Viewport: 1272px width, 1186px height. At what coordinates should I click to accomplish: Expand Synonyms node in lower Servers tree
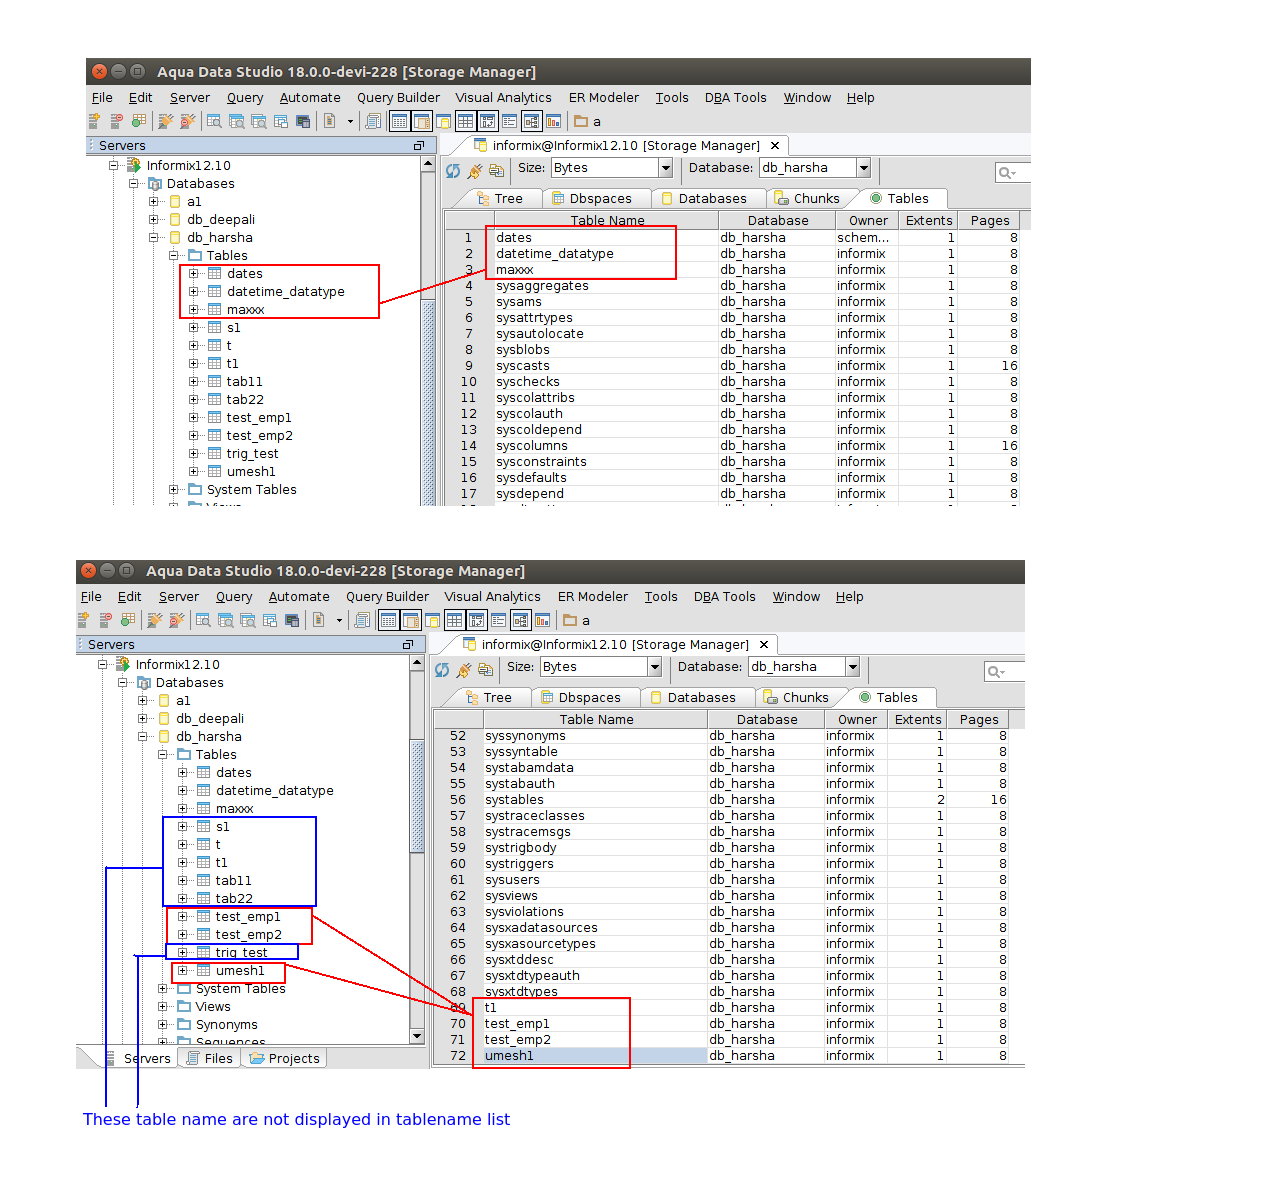coord(163,1025)
